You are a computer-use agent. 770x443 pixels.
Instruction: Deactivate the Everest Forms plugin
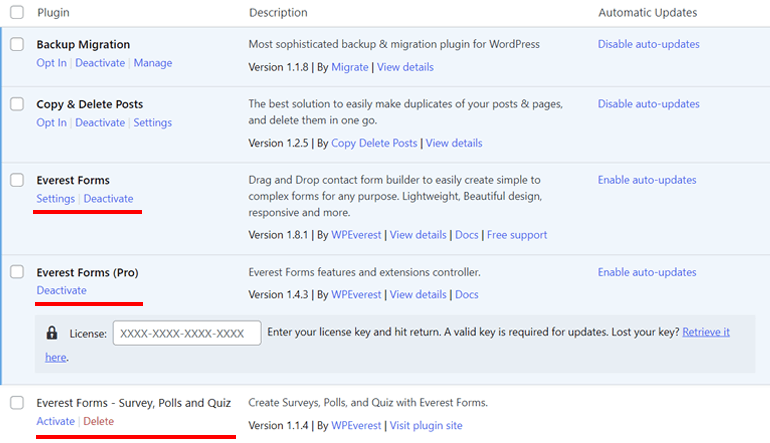[x=108, y=199]
